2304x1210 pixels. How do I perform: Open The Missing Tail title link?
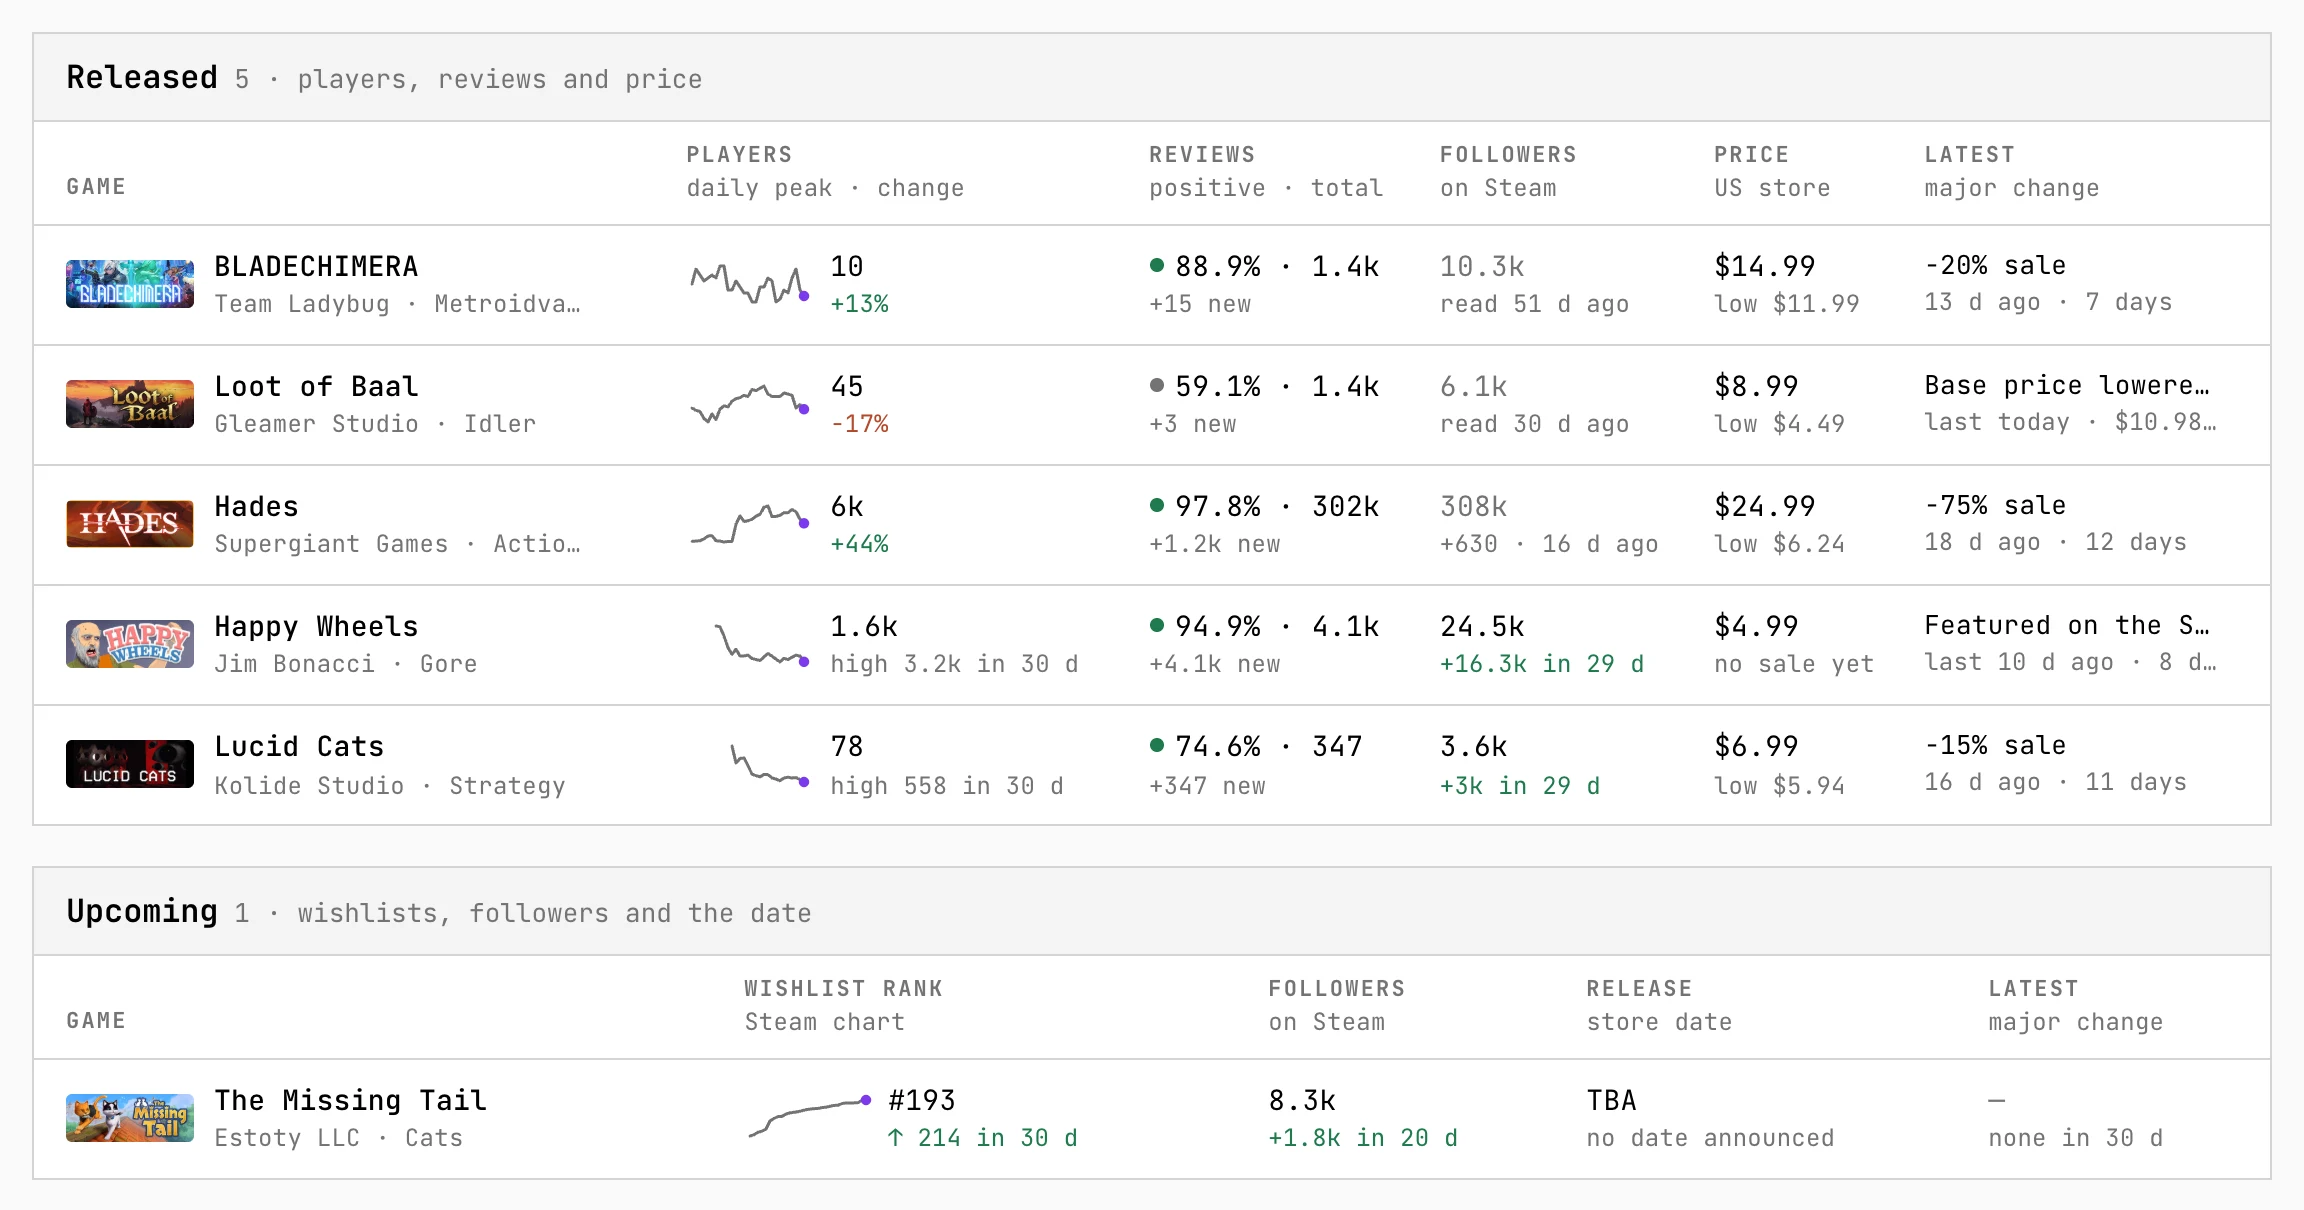point(350,1100)
